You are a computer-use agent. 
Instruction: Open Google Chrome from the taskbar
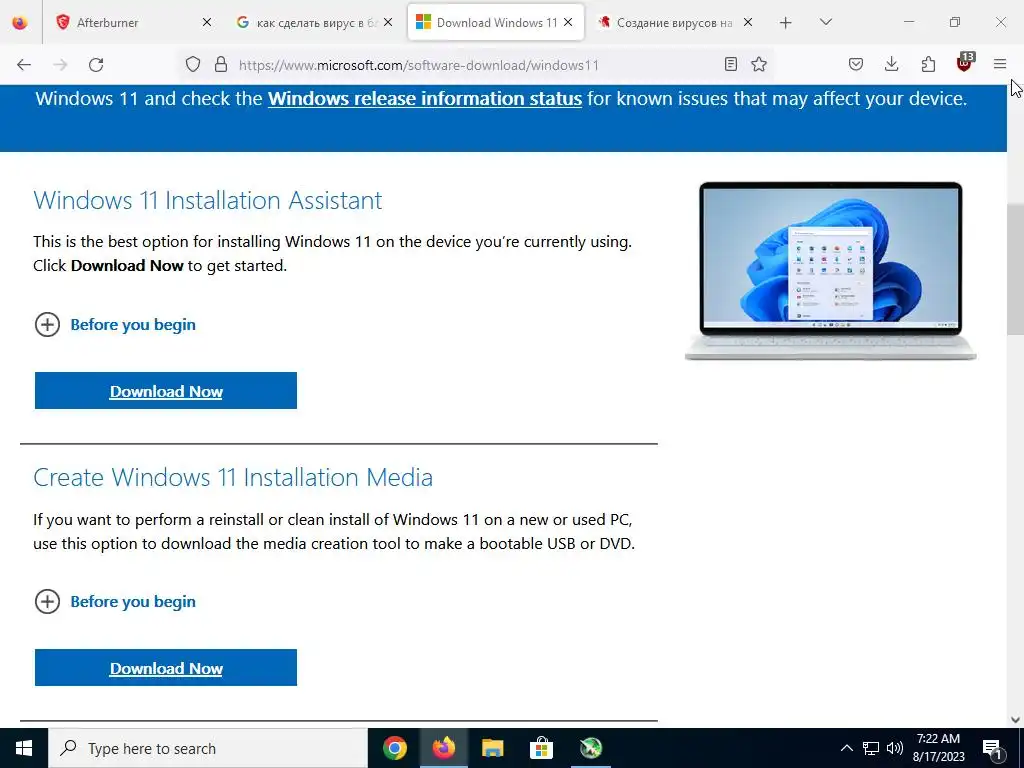point(394,748)
